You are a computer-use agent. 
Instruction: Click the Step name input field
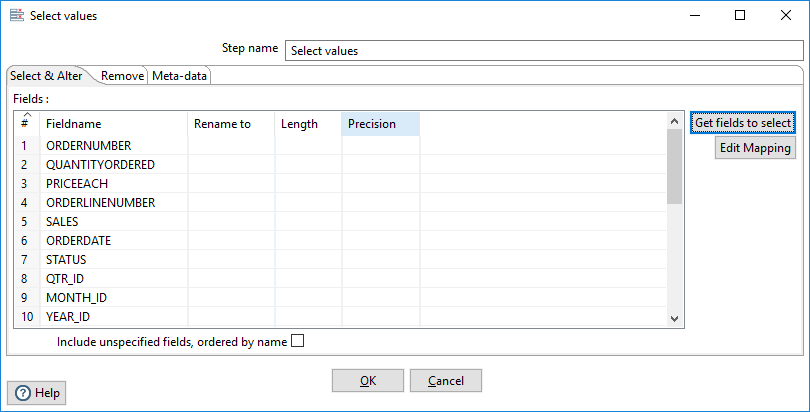click(544, 51)
